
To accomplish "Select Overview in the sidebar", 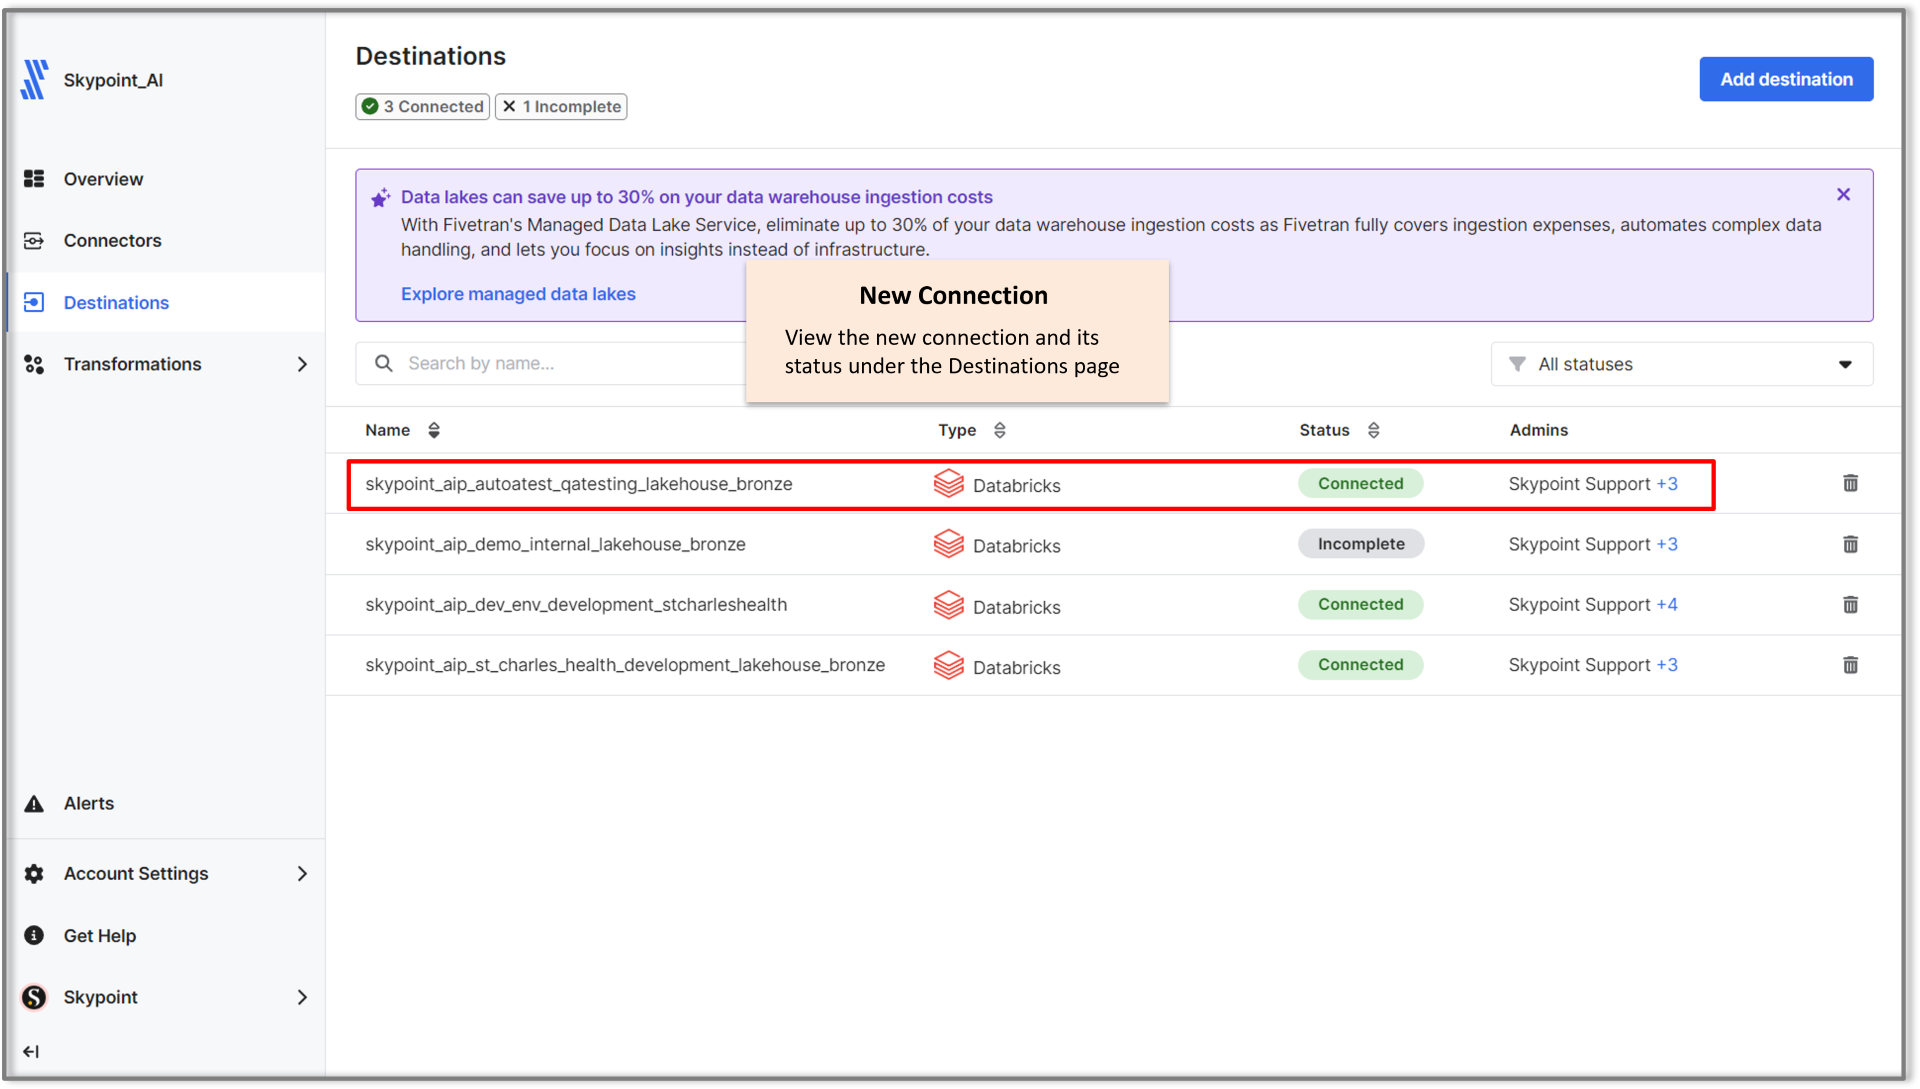I will 103,178.
